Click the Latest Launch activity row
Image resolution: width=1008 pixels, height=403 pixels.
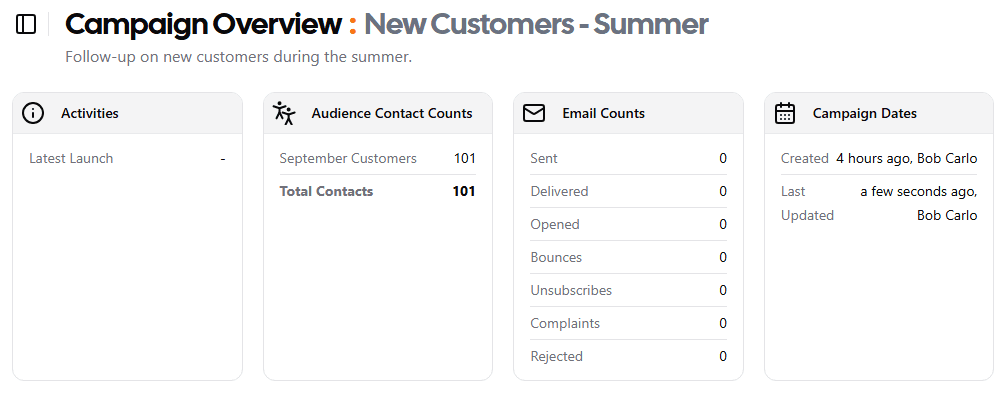pyautogui.click(x=127, y=158)
